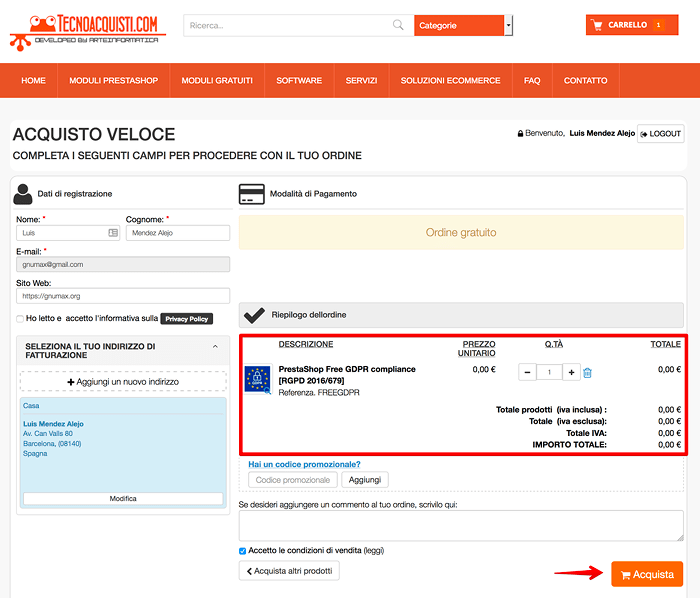Viewport: 700px width, 598px height.
Task: Click product name PrestaShop Free GDPR compliance
Action: tap(347, 375)
